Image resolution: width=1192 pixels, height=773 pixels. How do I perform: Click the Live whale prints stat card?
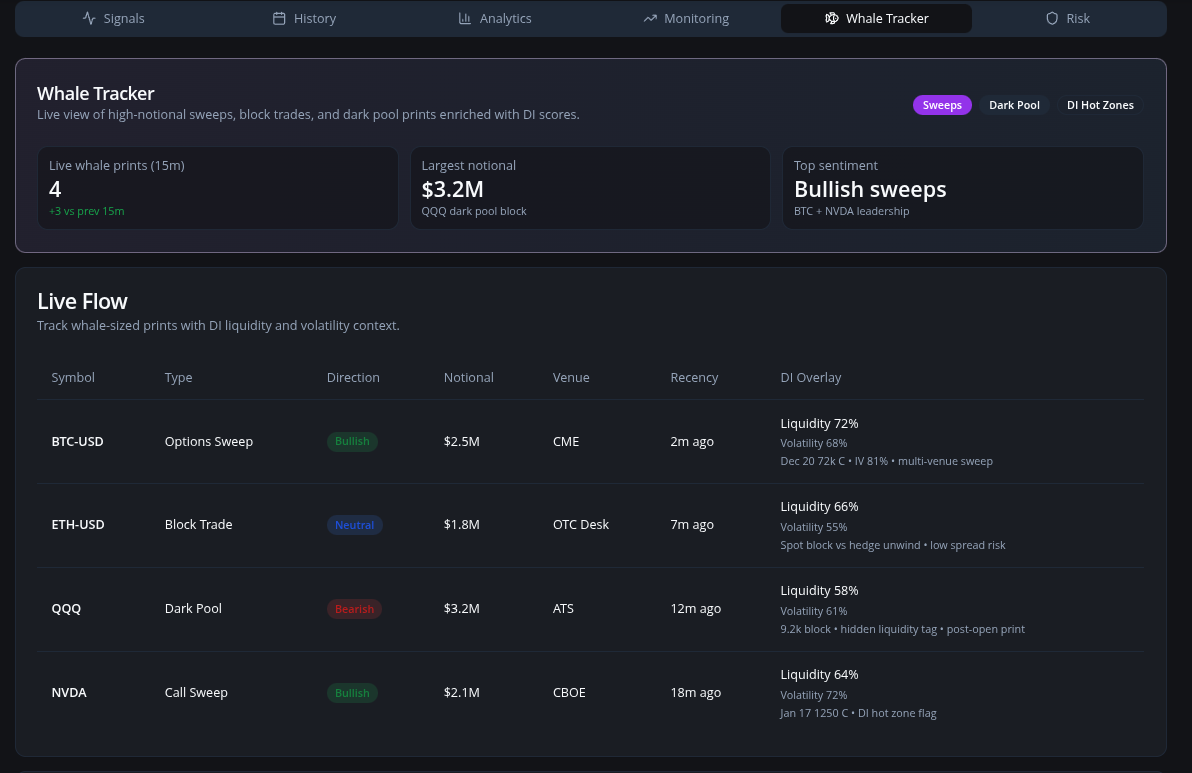coord(217,188)
